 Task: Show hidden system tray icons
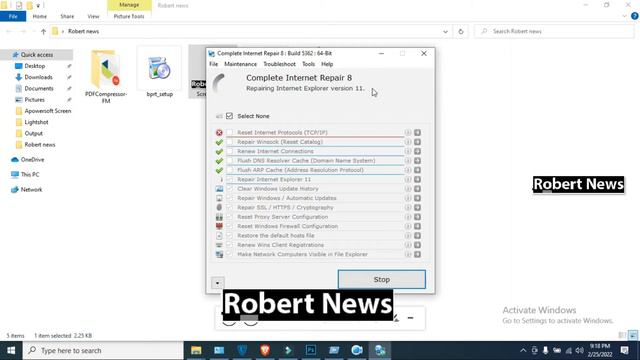[523, 350]
